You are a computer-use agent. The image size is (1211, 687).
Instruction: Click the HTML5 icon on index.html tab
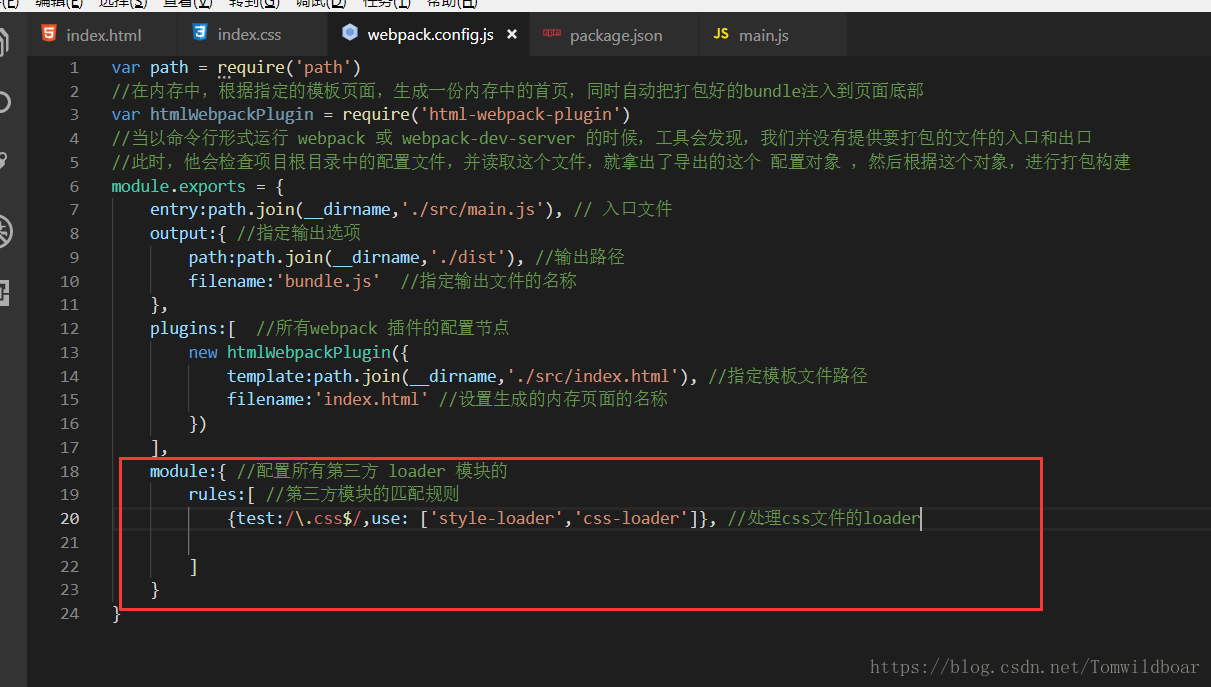click(50, 34)
